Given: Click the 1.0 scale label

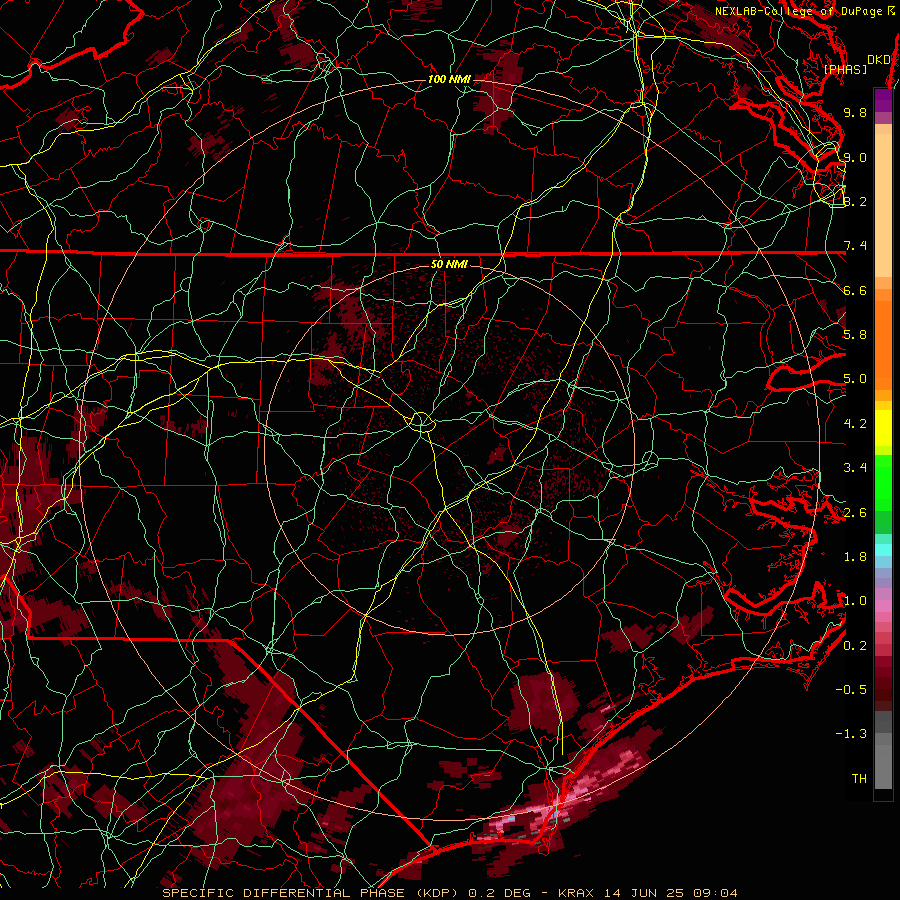Looking at the screenshot, I should (x=855, y=601).
